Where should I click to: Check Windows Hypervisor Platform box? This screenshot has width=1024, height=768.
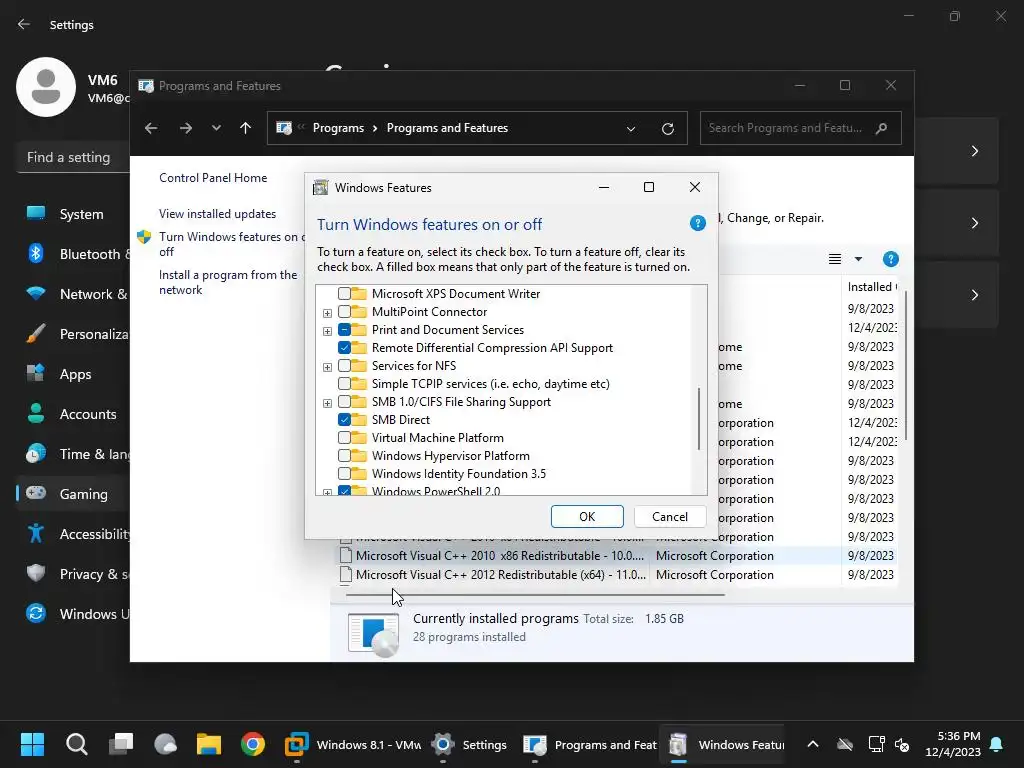point(344,455)
